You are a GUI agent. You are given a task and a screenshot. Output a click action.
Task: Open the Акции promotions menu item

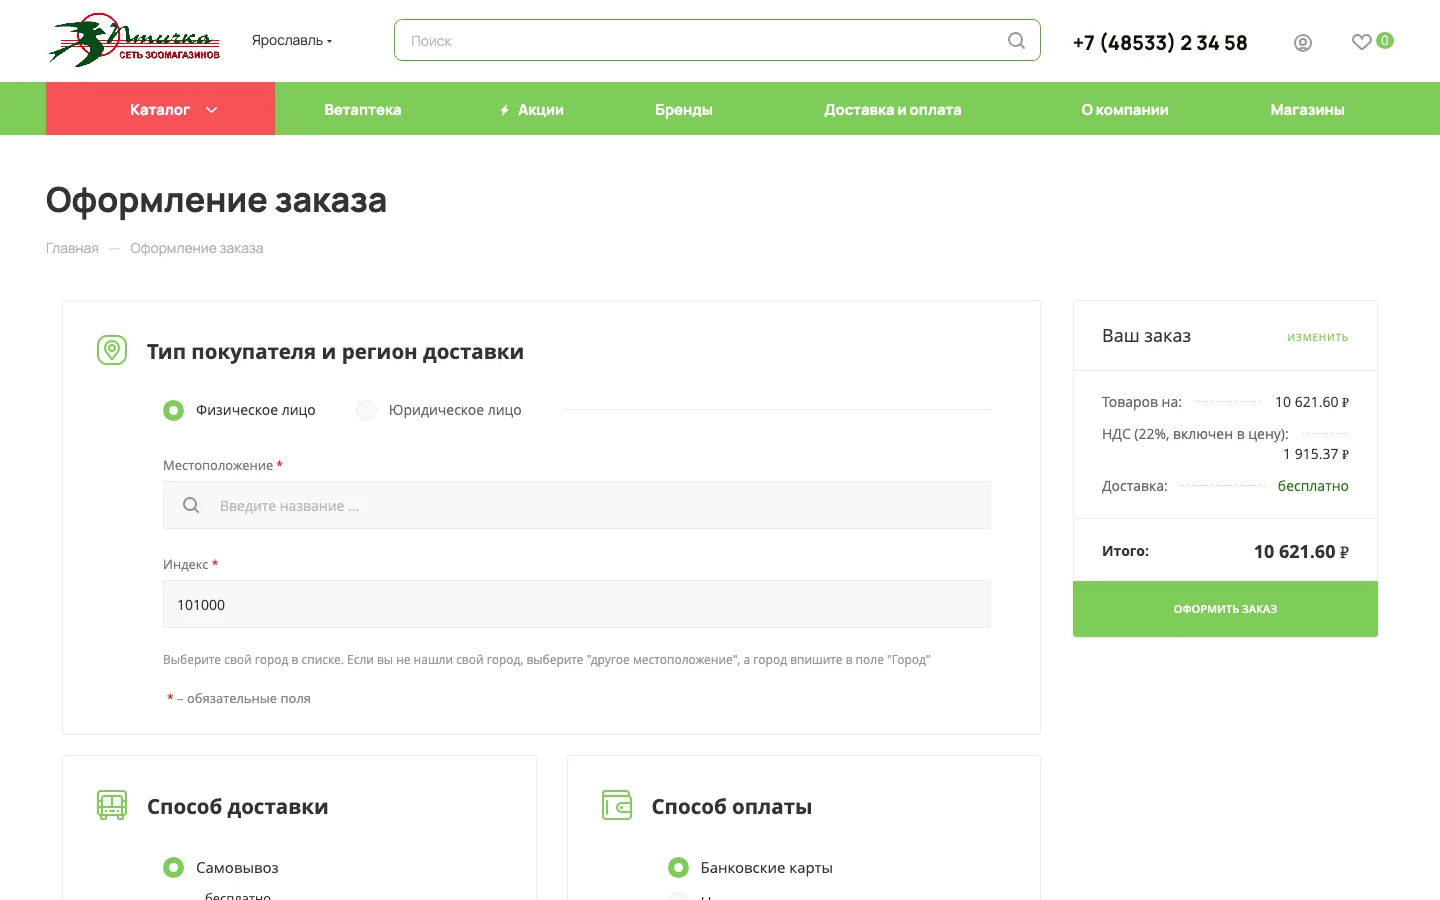tap(532, 109)
